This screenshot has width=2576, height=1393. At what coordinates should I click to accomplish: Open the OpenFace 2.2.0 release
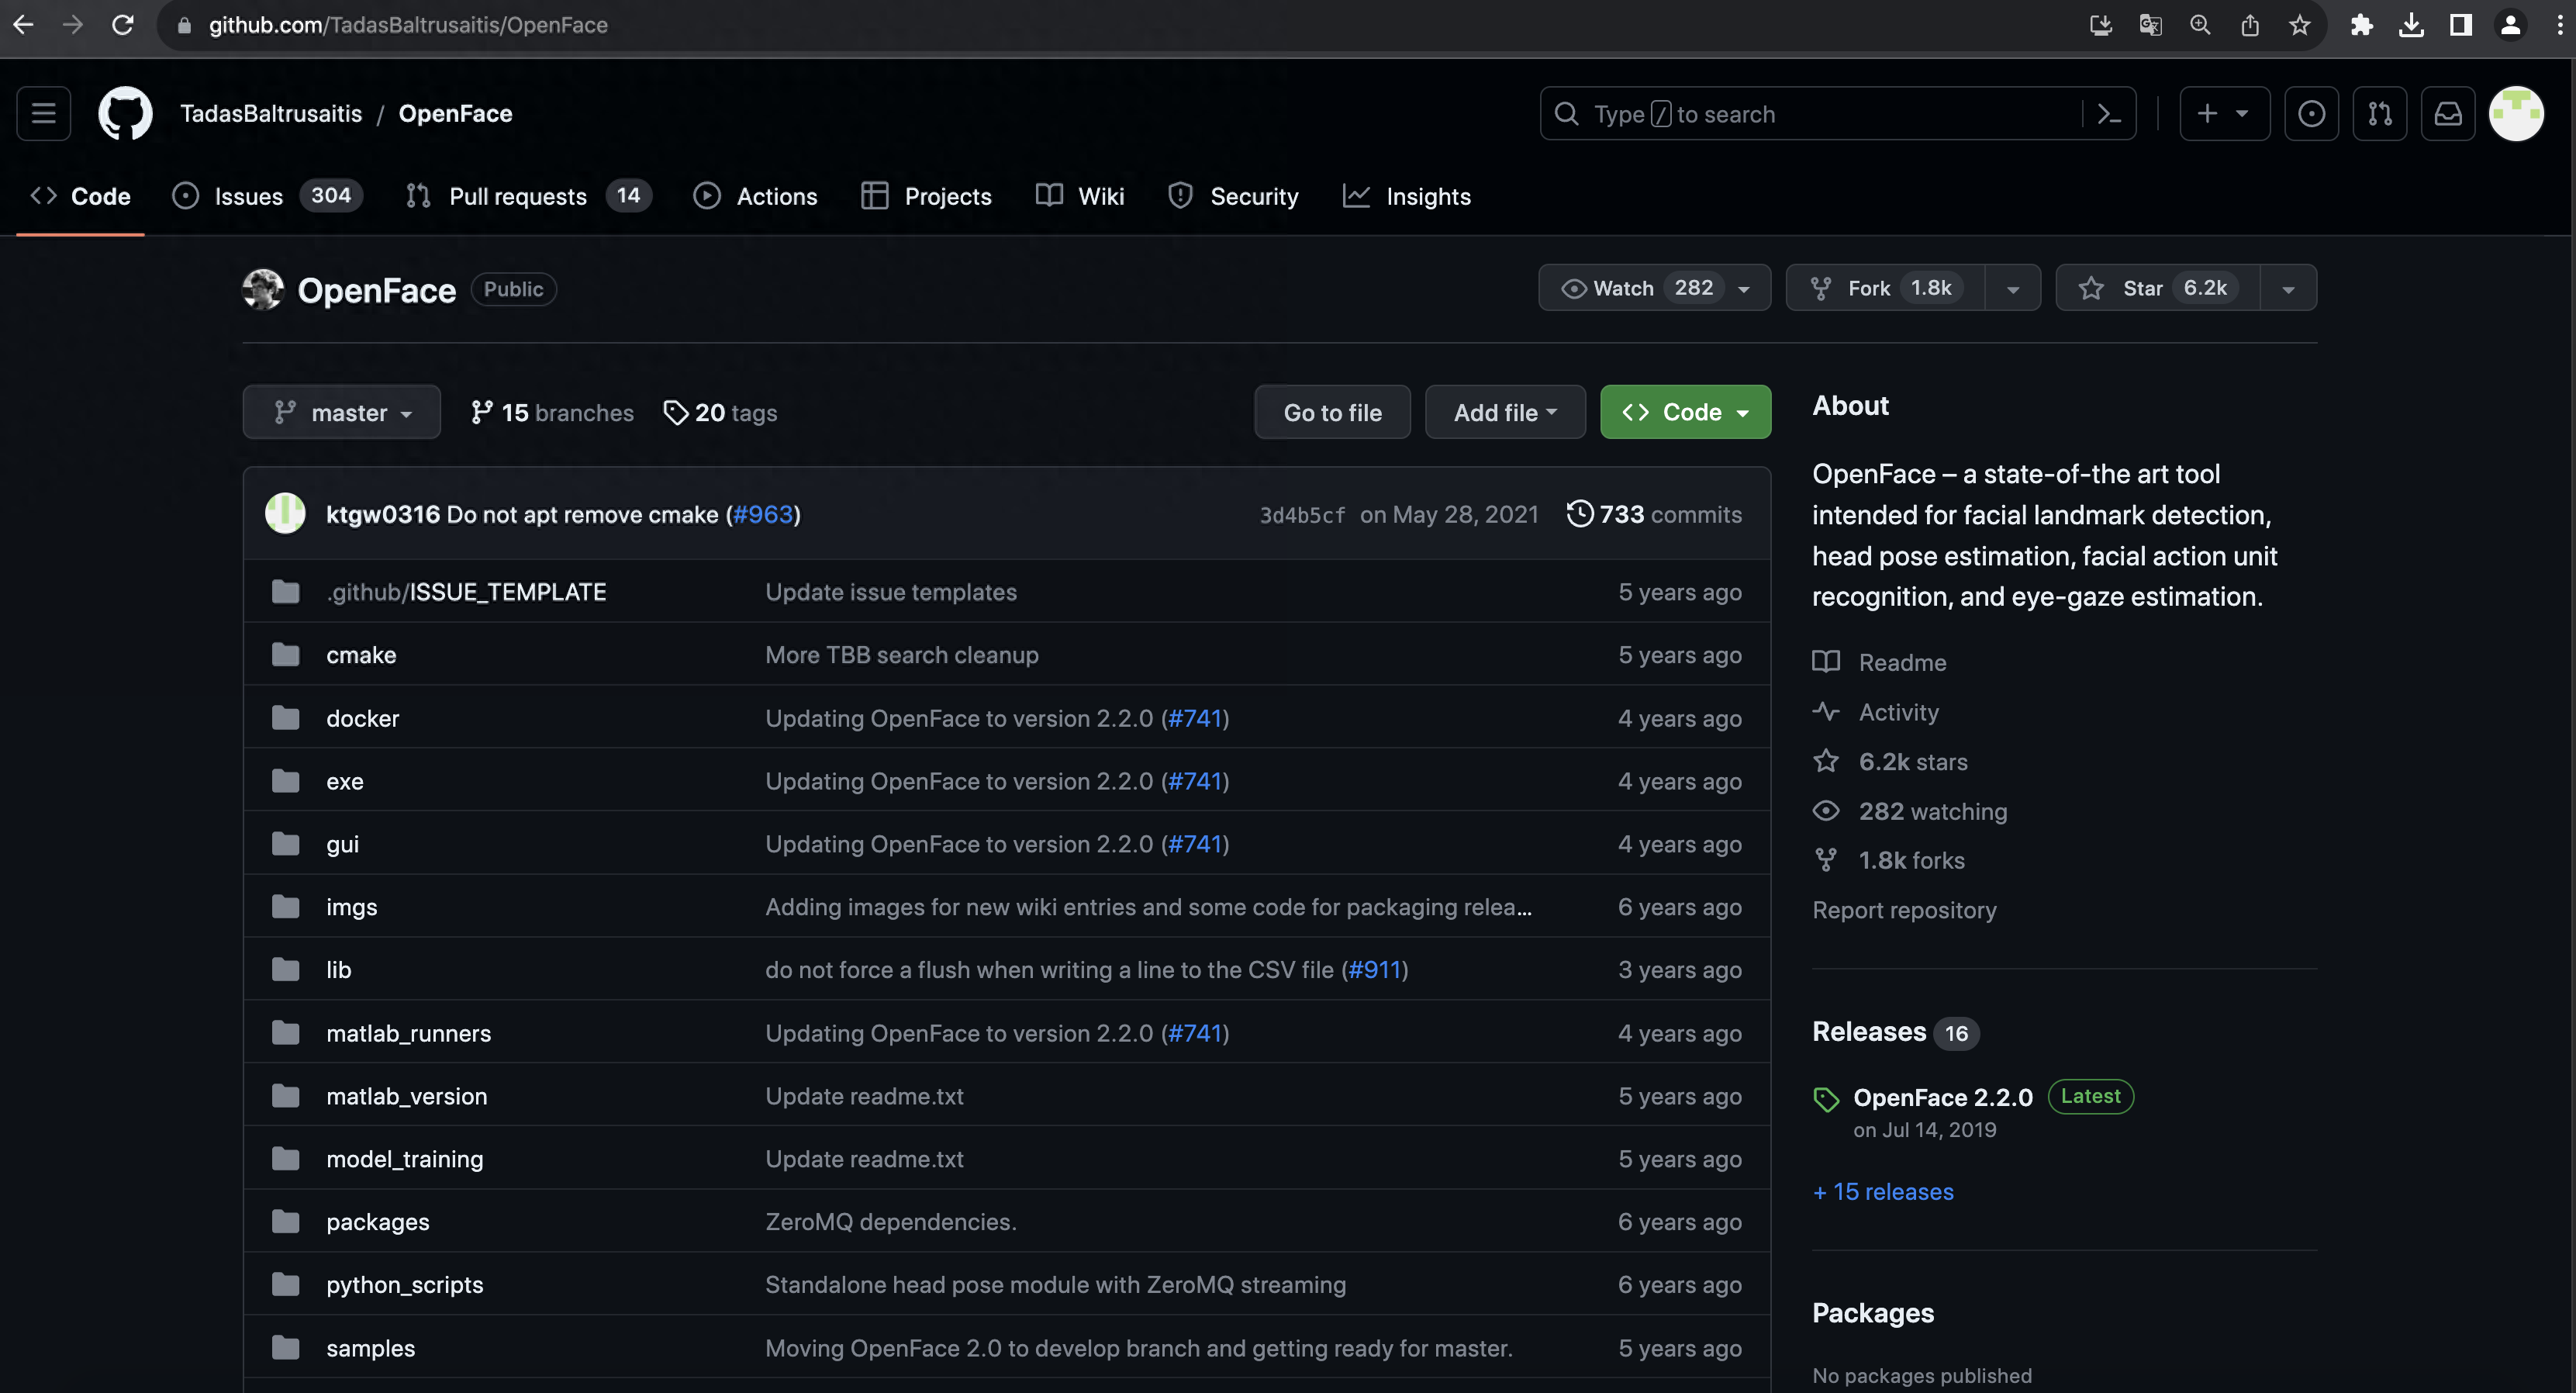pos(1943,1097)
